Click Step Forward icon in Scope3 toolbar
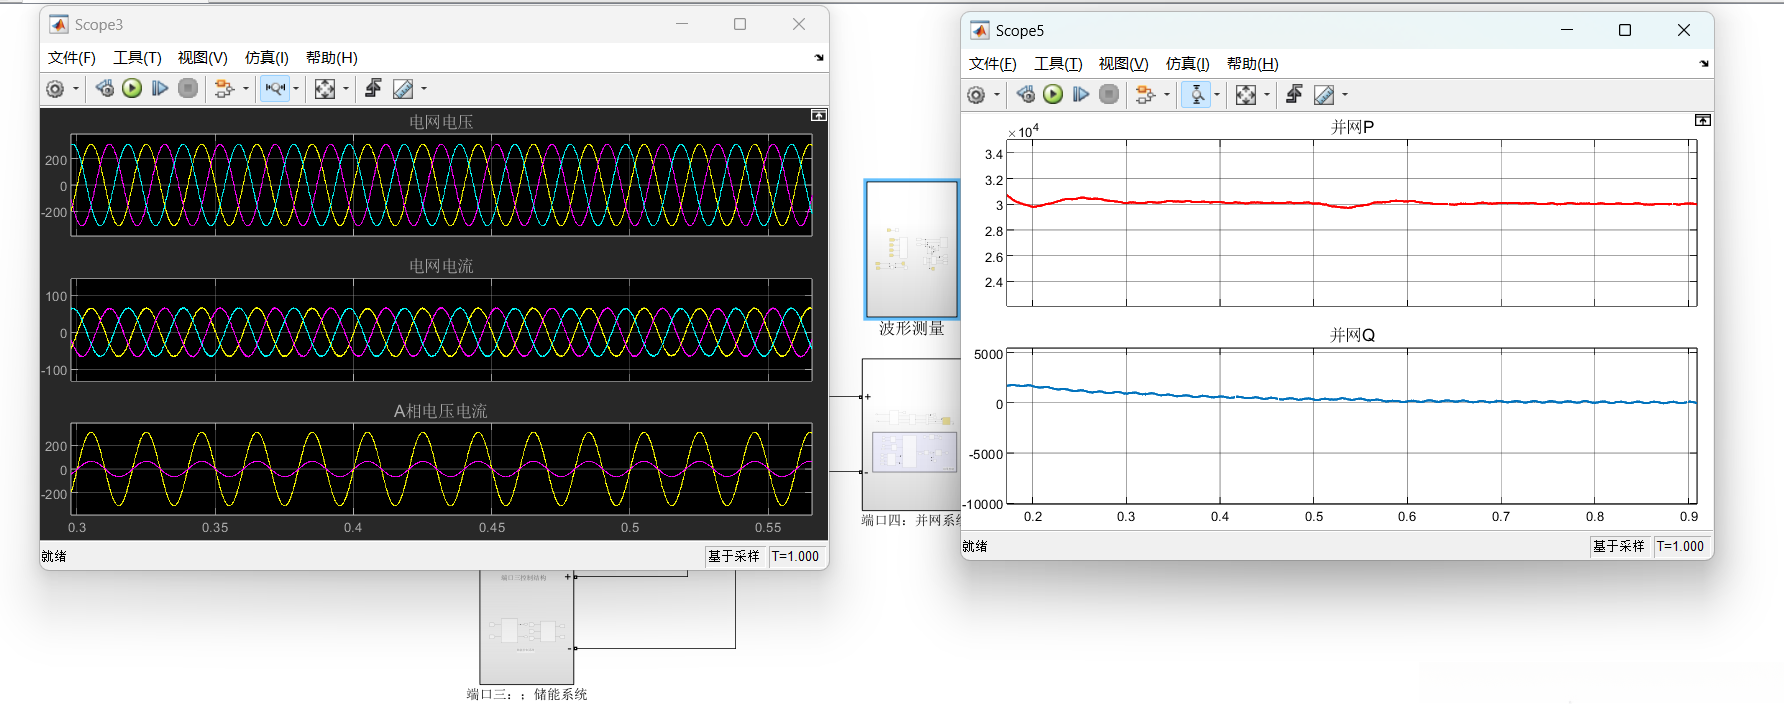1784x715 pixels. tap(160, 89)
